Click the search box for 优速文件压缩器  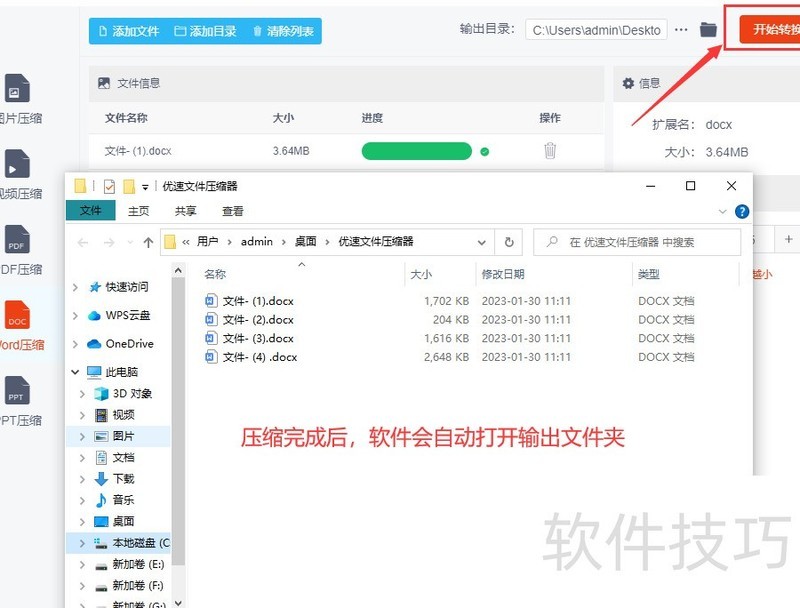click(637, 242)
